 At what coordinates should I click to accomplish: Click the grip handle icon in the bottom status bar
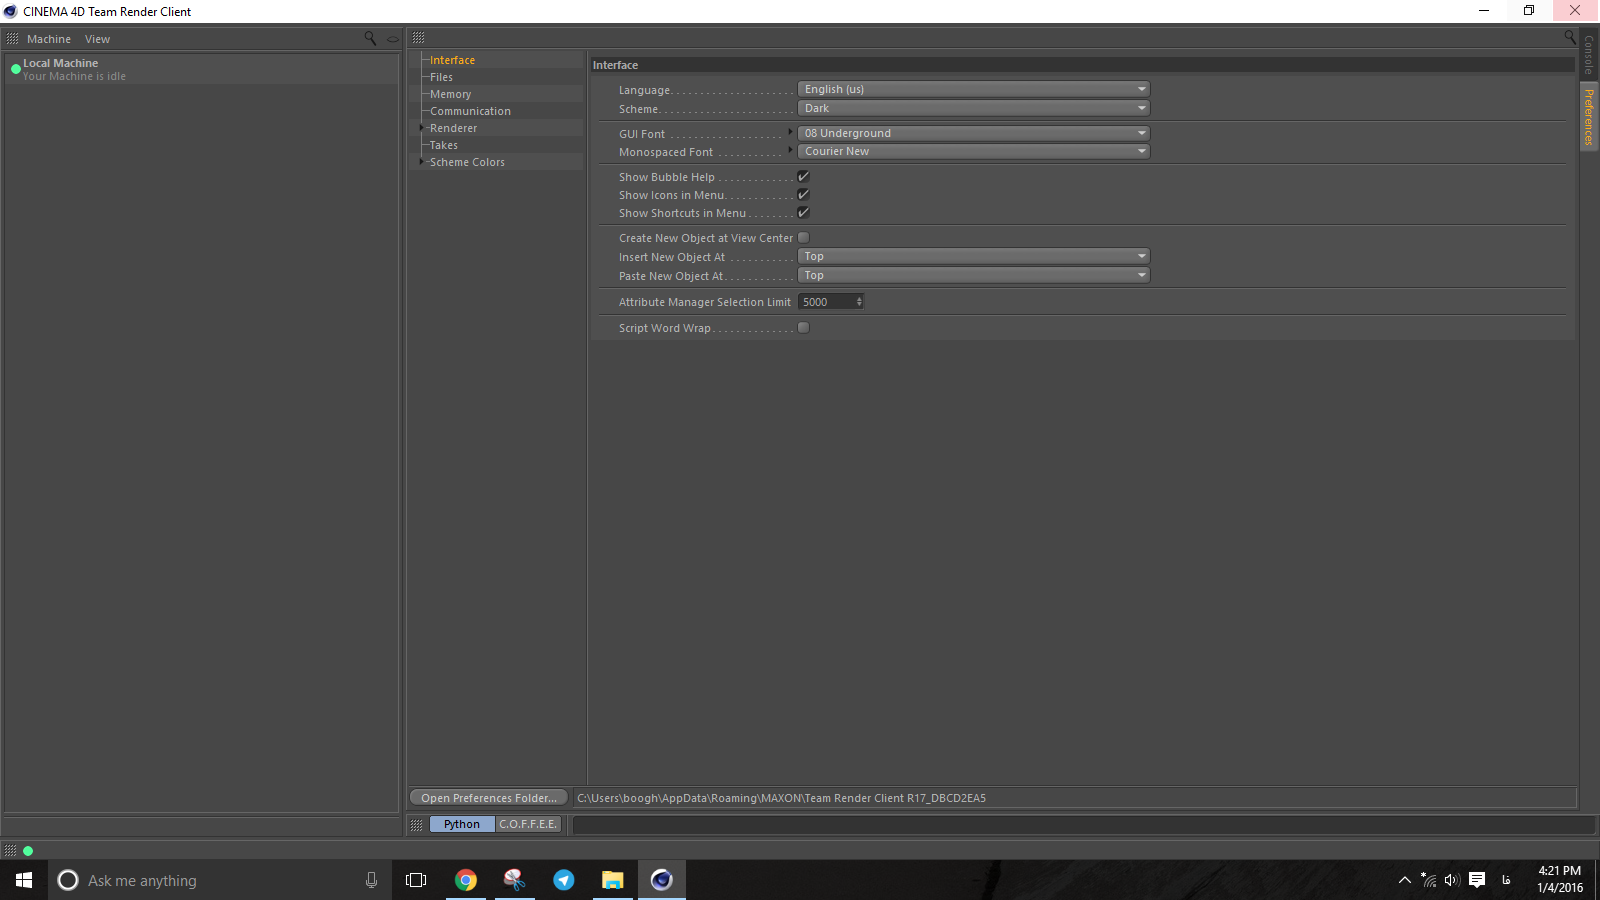(10, 851)
